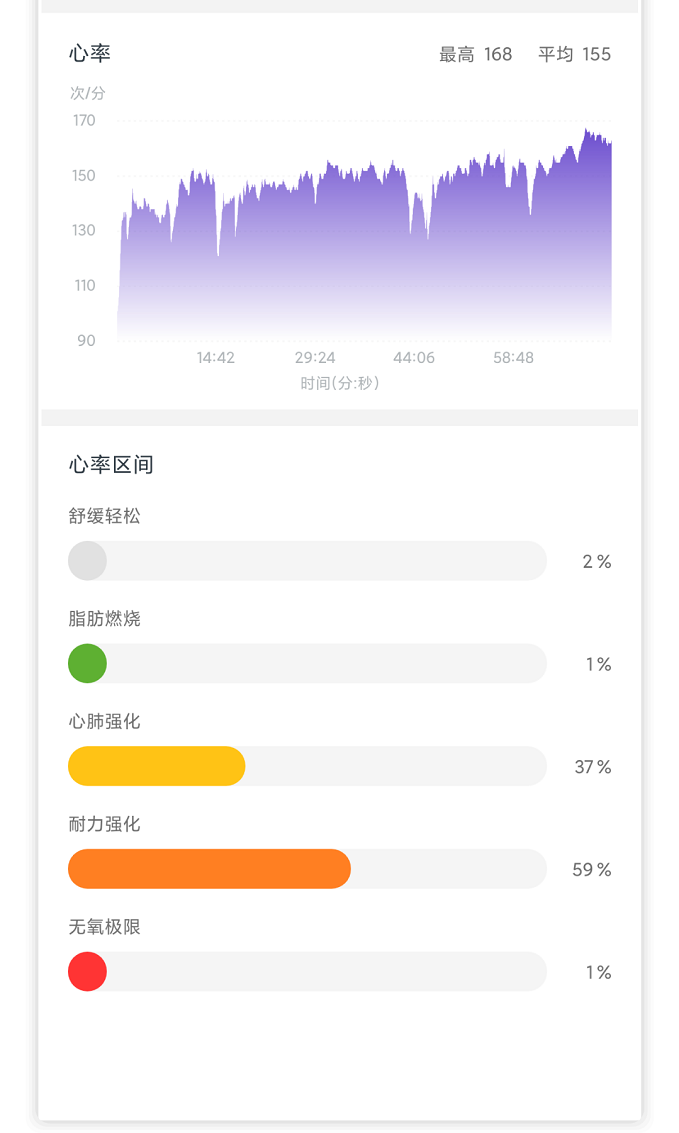The height and width of the screenshot is (1133, 679).
Task: Select the 14:42 time axis label
Action: click(216, 357)
